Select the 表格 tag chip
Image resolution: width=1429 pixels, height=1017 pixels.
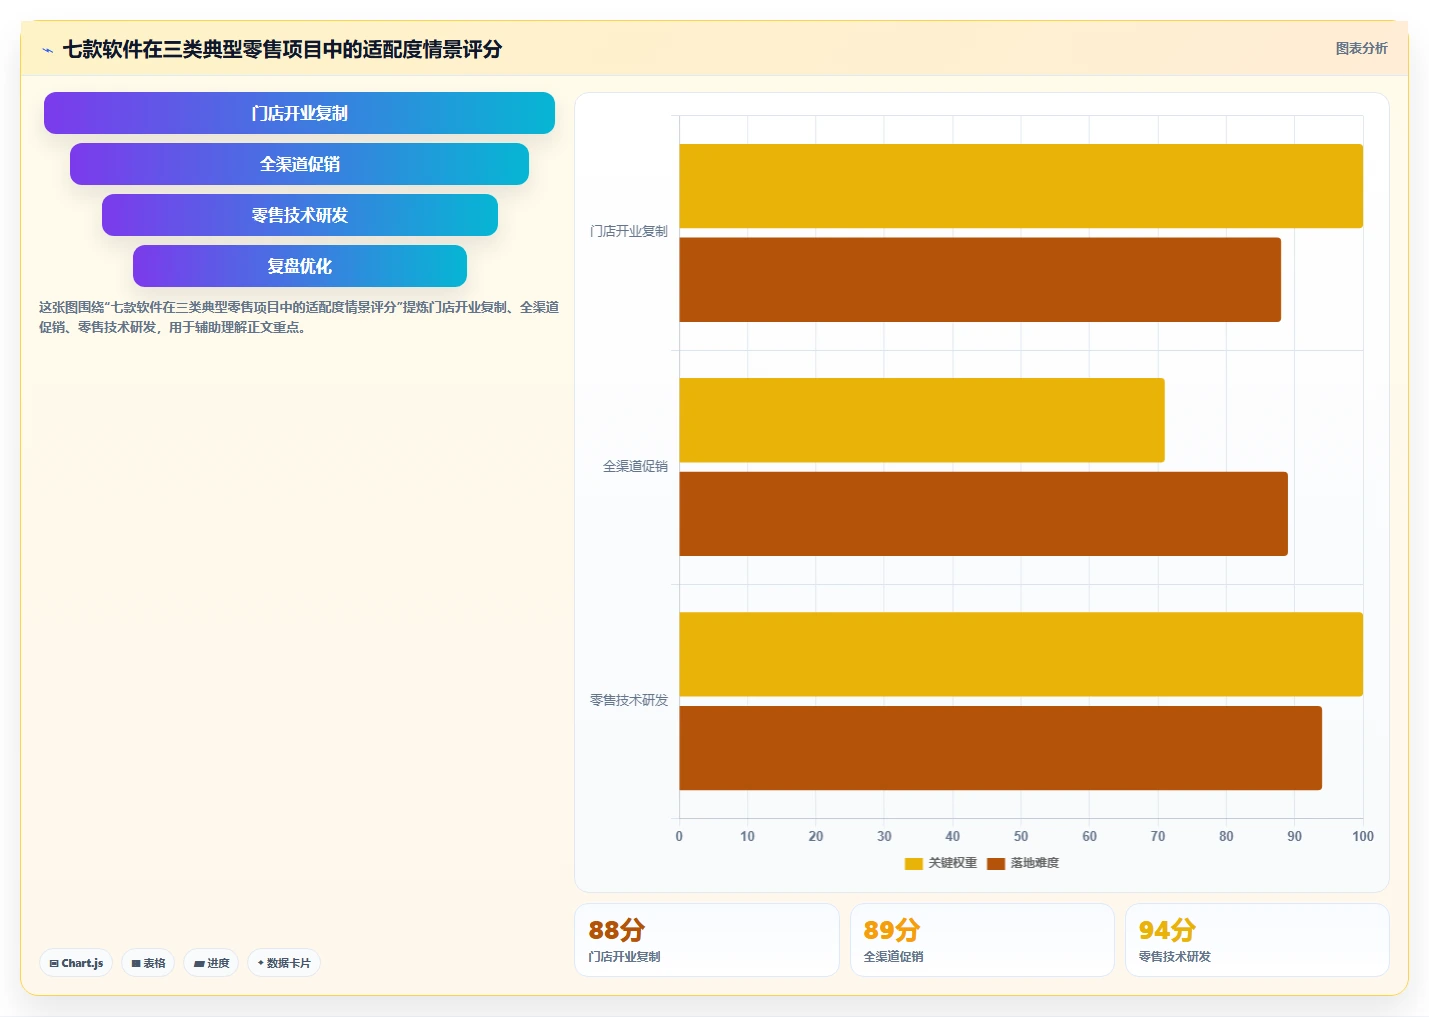click(148, 963)
